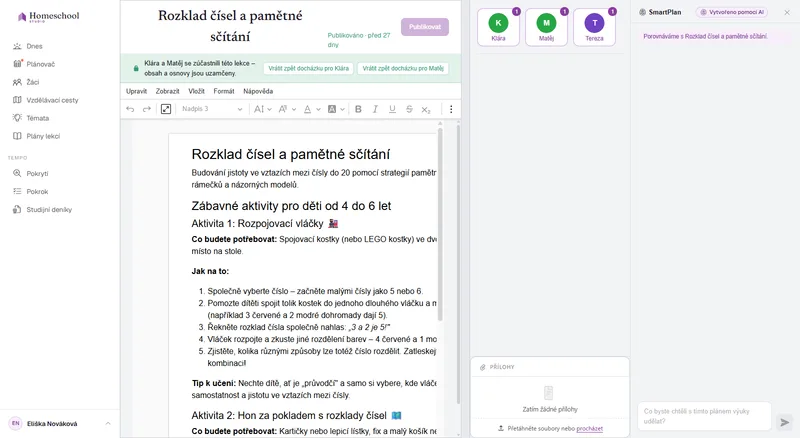The width and height of the screenshot is (800, 438).
Task: Open the Zobrazit menu
Action: (x=167, y=91)
